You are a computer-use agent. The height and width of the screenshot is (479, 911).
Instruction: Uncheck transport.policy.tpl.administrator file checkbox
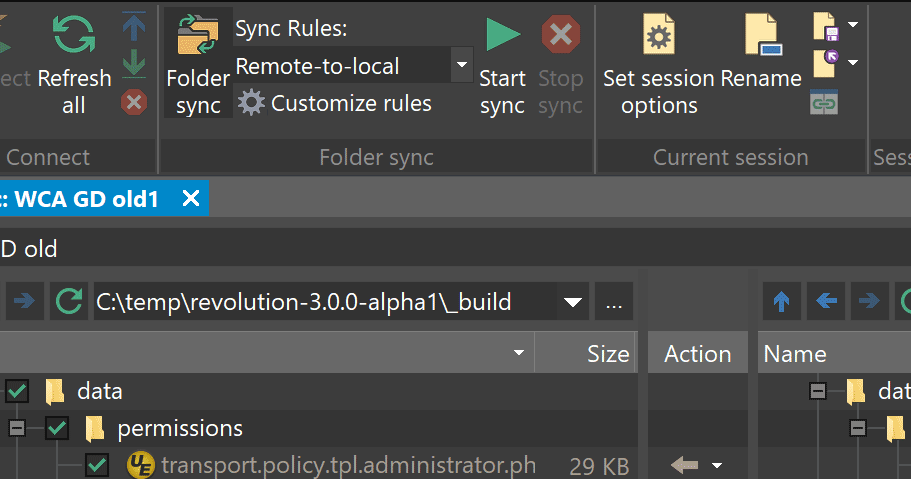(97, 465)
